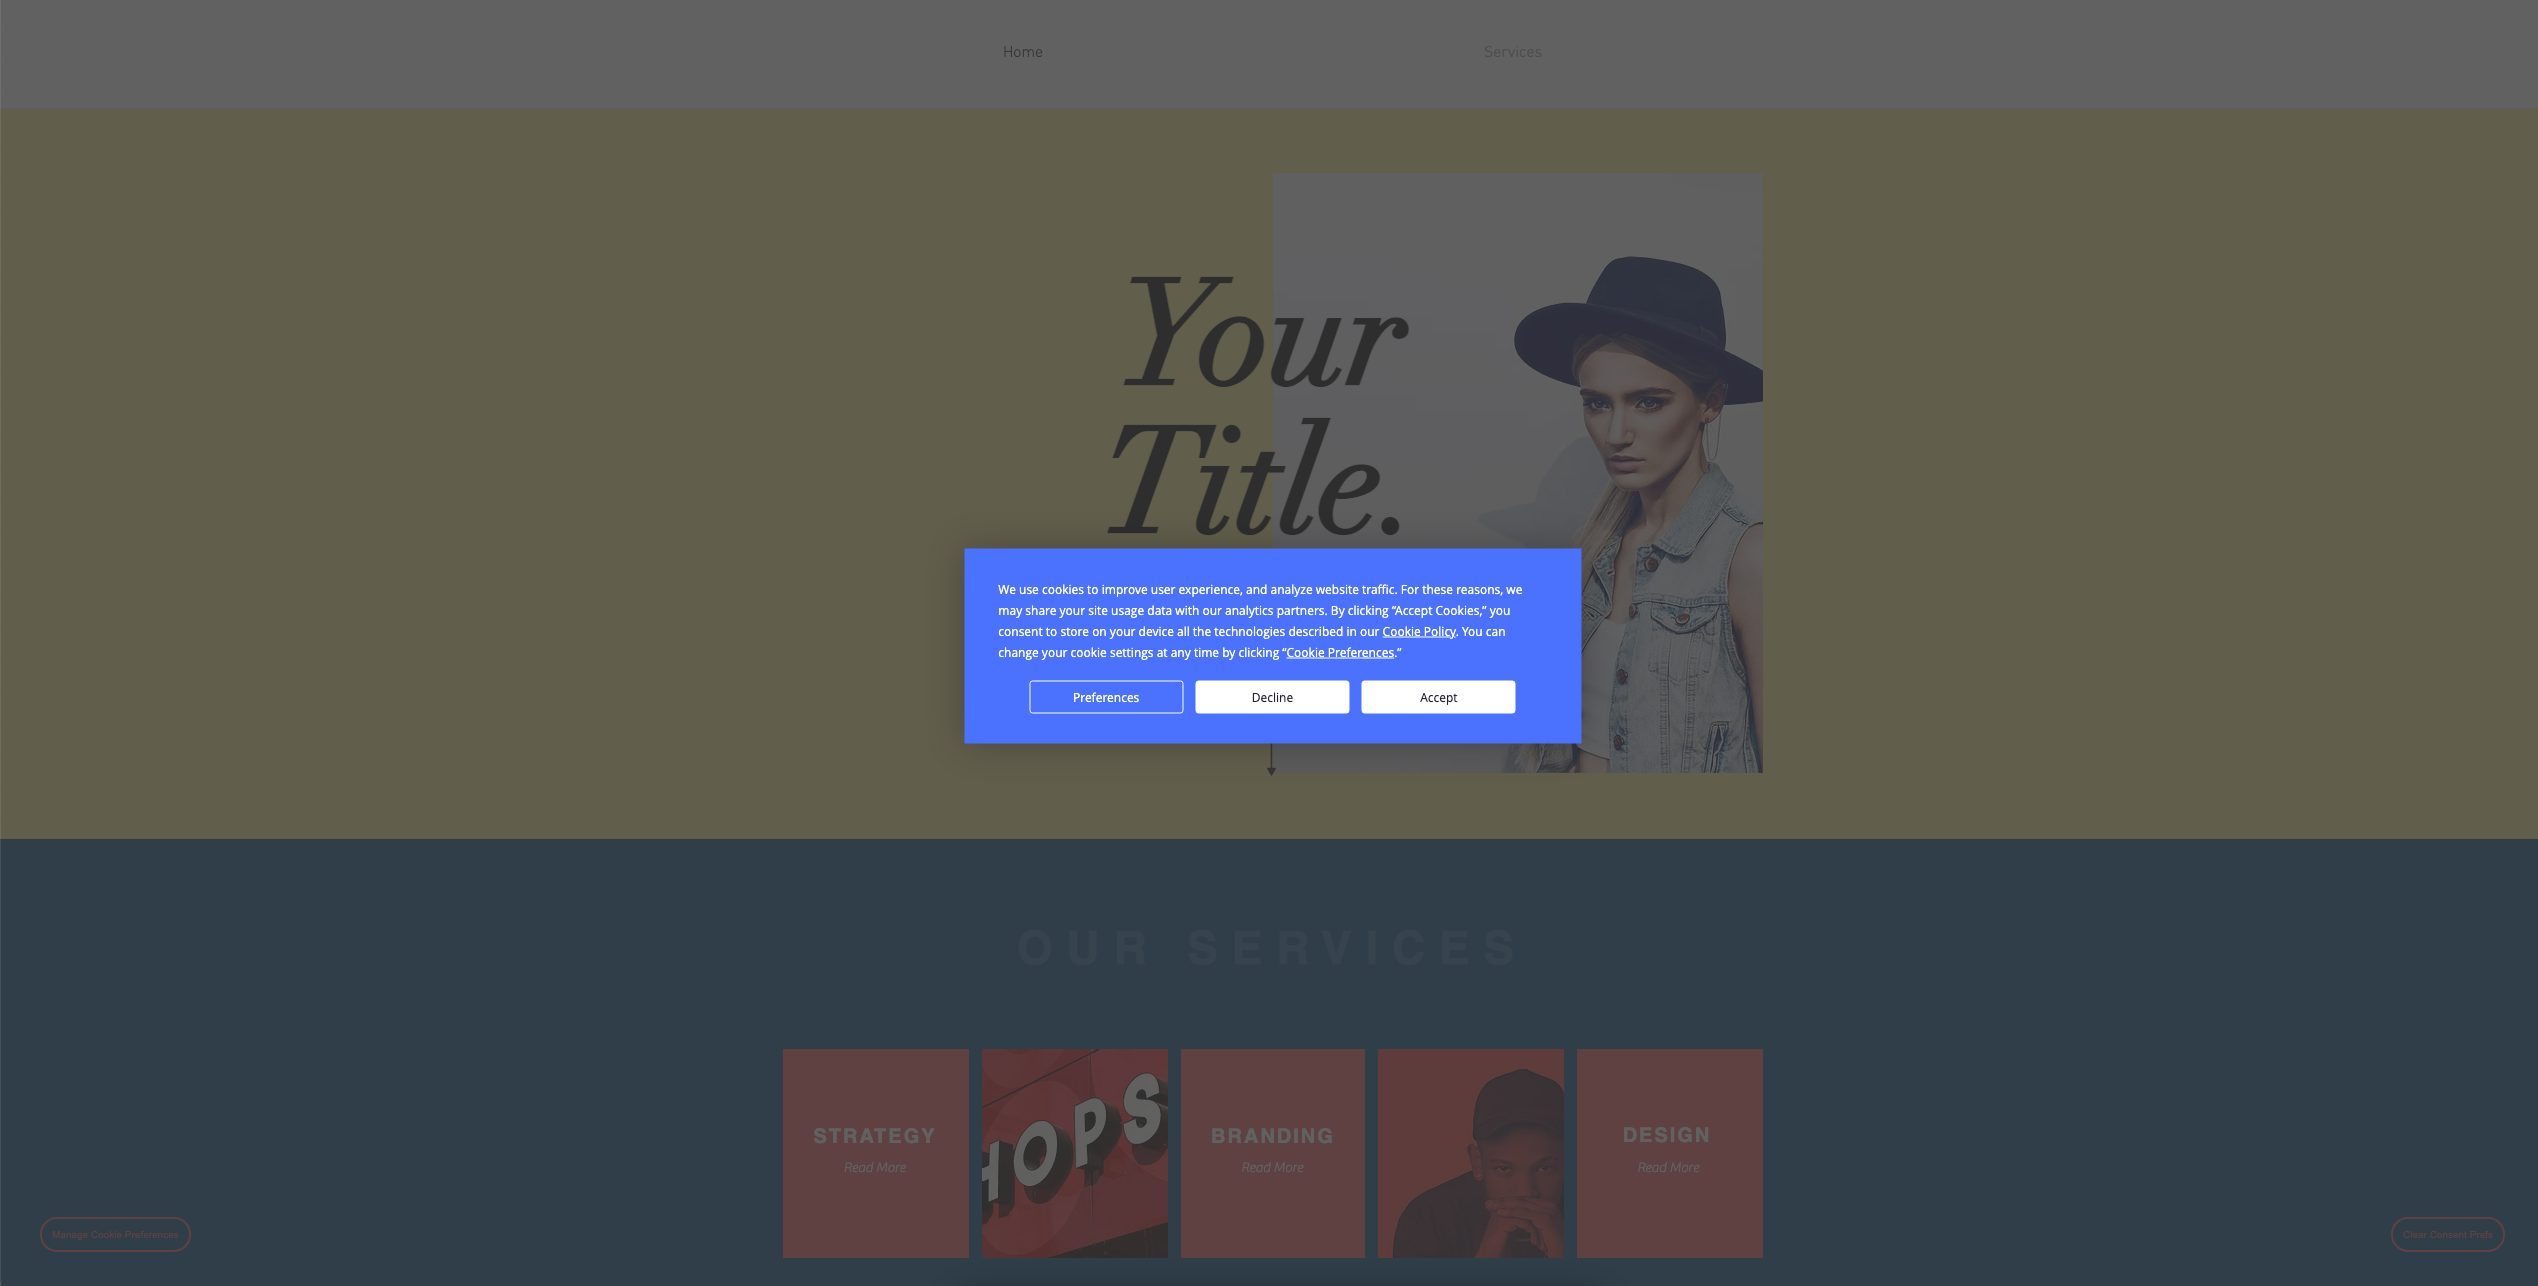Viewport: 2538px width, 1286px height.
Task: Click the Read More under Branding
Action: pos(1272,1166)
